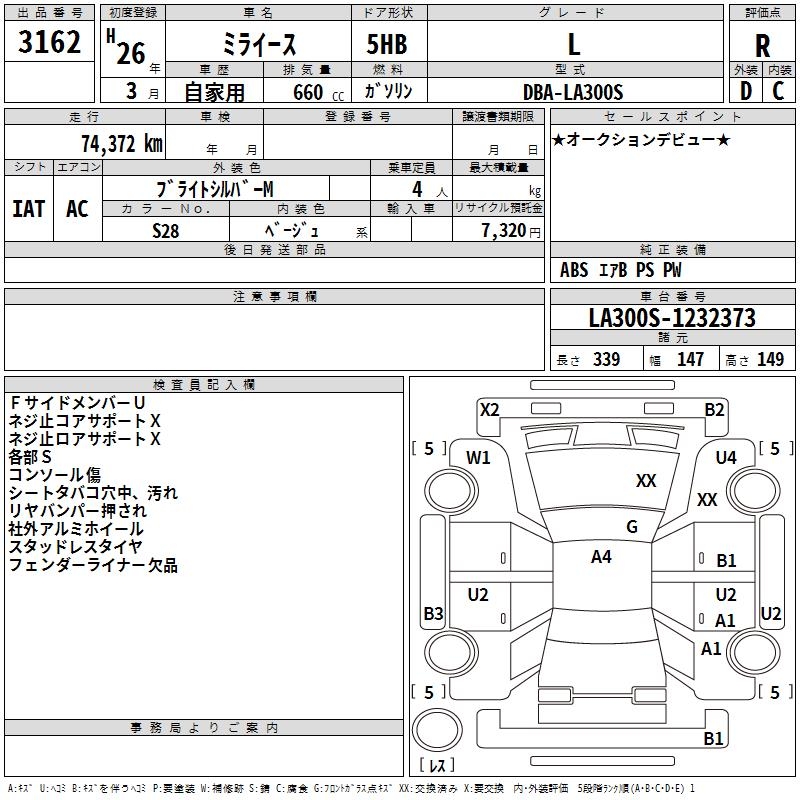Select chassis number LA300S-1232373

672,318
